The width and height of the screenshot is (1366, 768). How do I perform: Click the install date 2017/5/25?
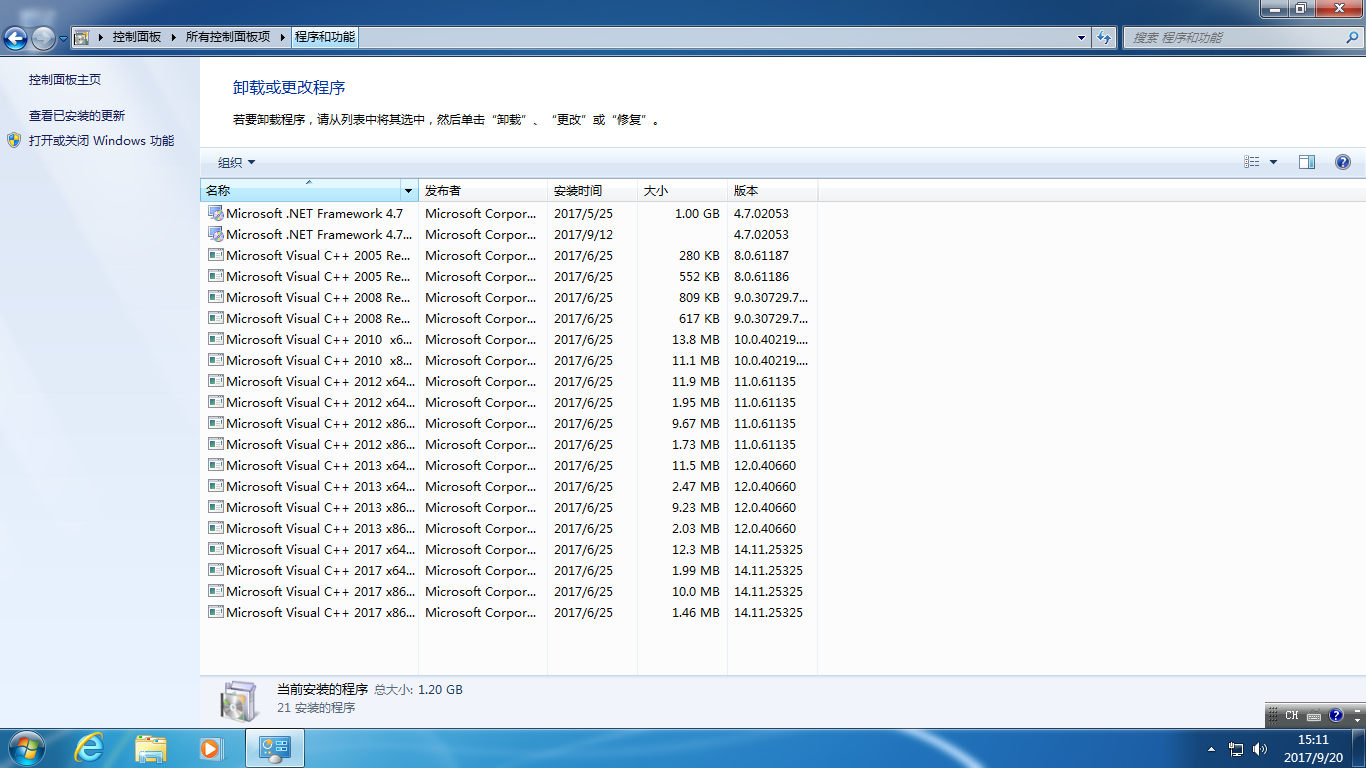pos(583,213)
